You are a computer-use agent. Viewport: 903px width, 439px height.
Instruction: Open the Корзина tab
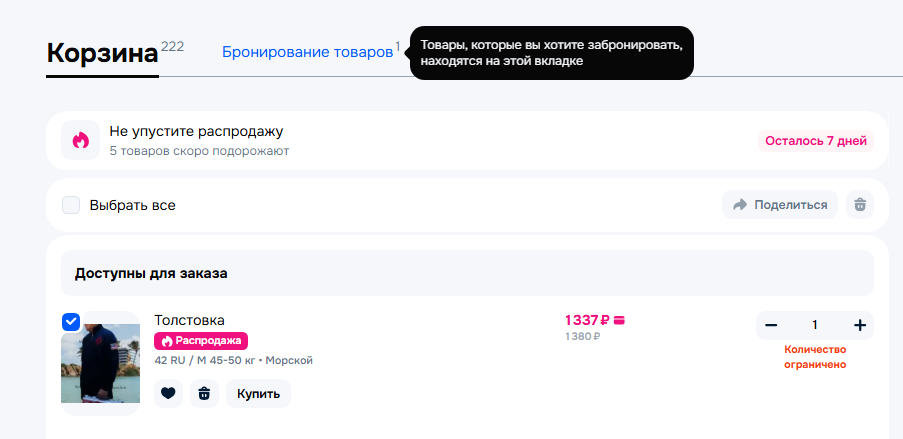102,53
